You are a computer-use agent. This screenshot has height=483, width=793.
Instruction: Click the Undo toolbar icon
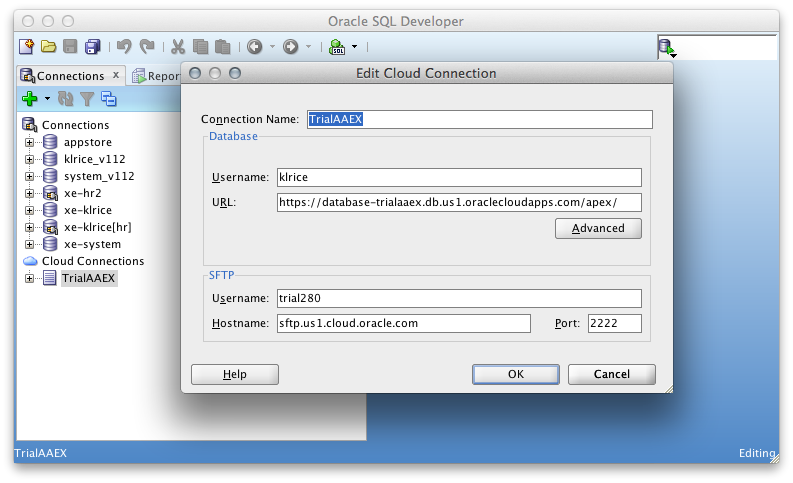click(x=124, y=47)
